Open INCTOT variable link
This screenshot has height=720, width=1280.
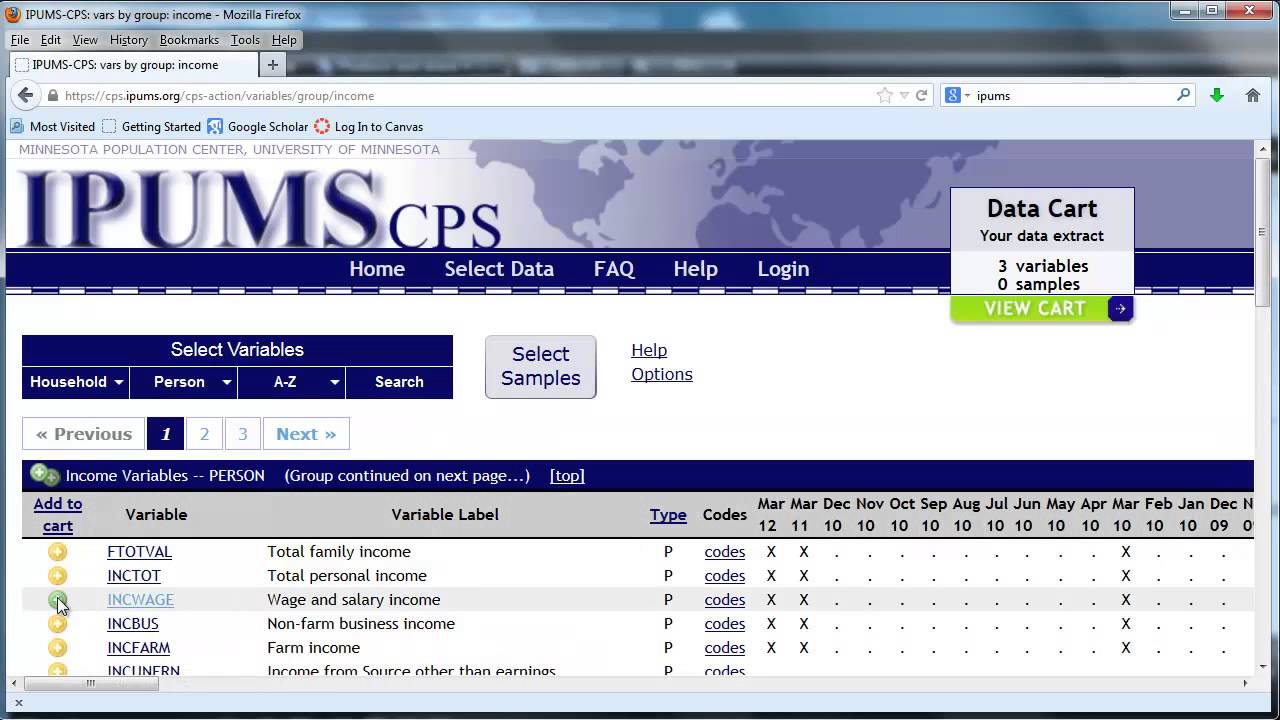(x=134, y=576)
